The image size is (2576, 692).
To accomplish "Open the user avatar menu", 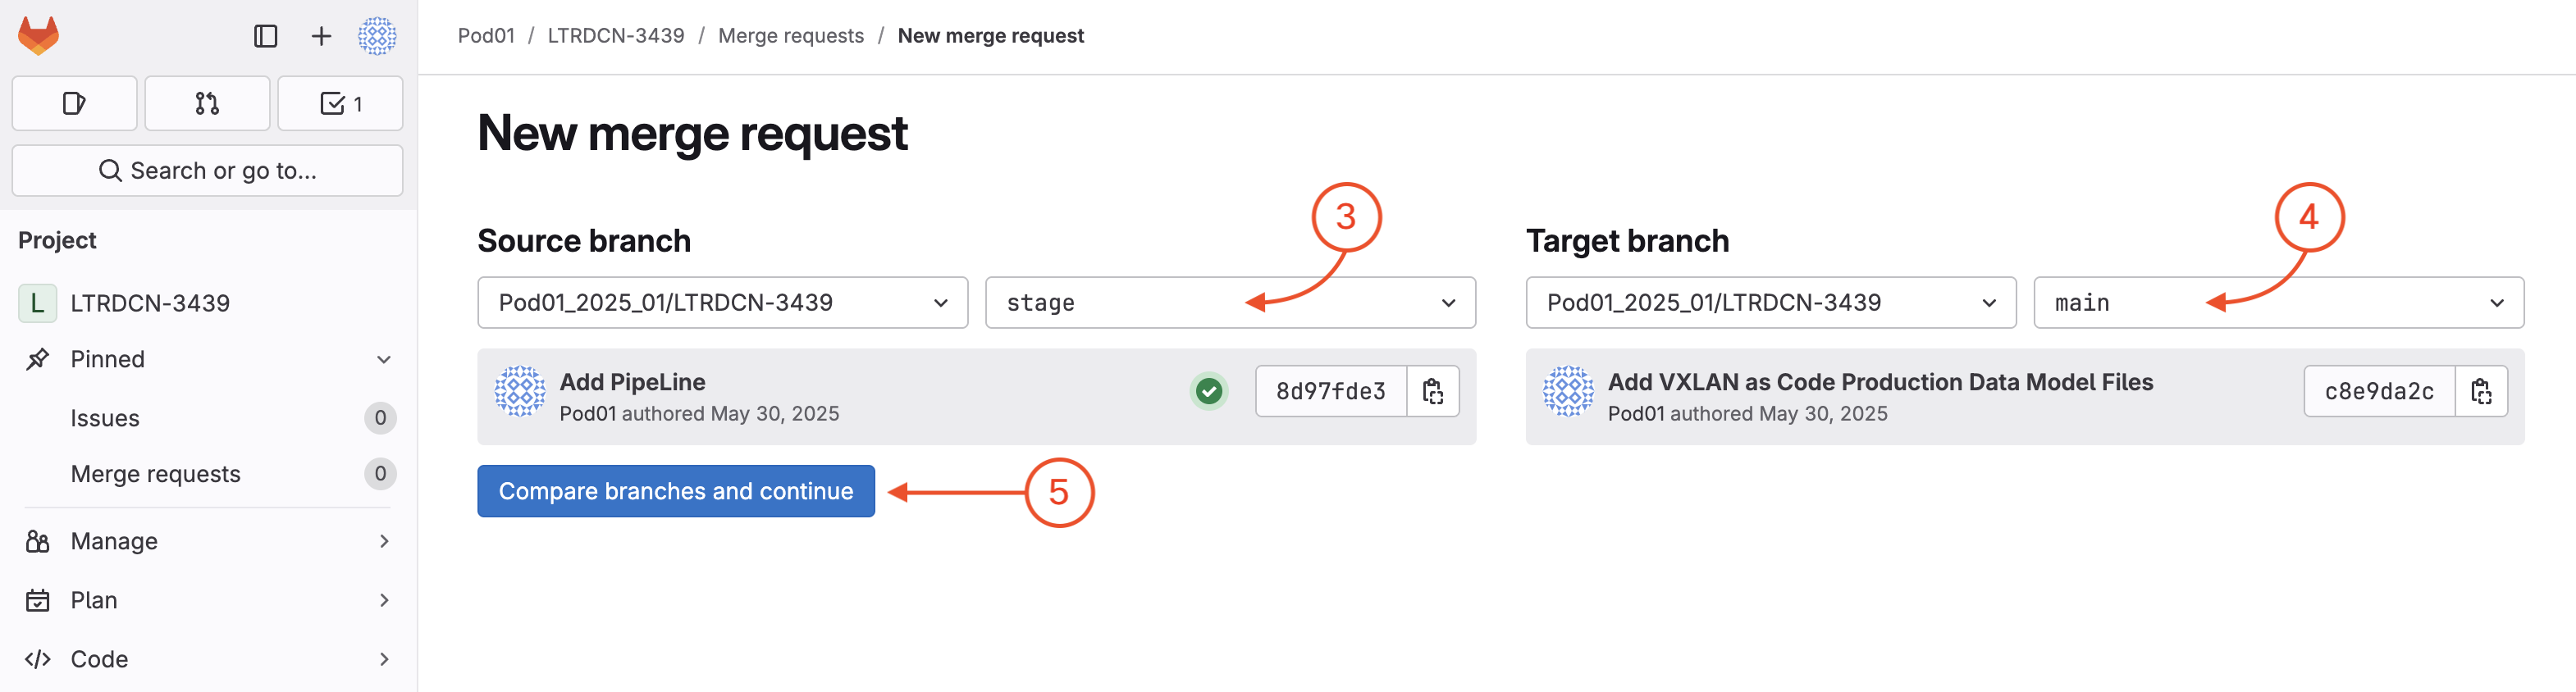I will (x=377, y=37).
